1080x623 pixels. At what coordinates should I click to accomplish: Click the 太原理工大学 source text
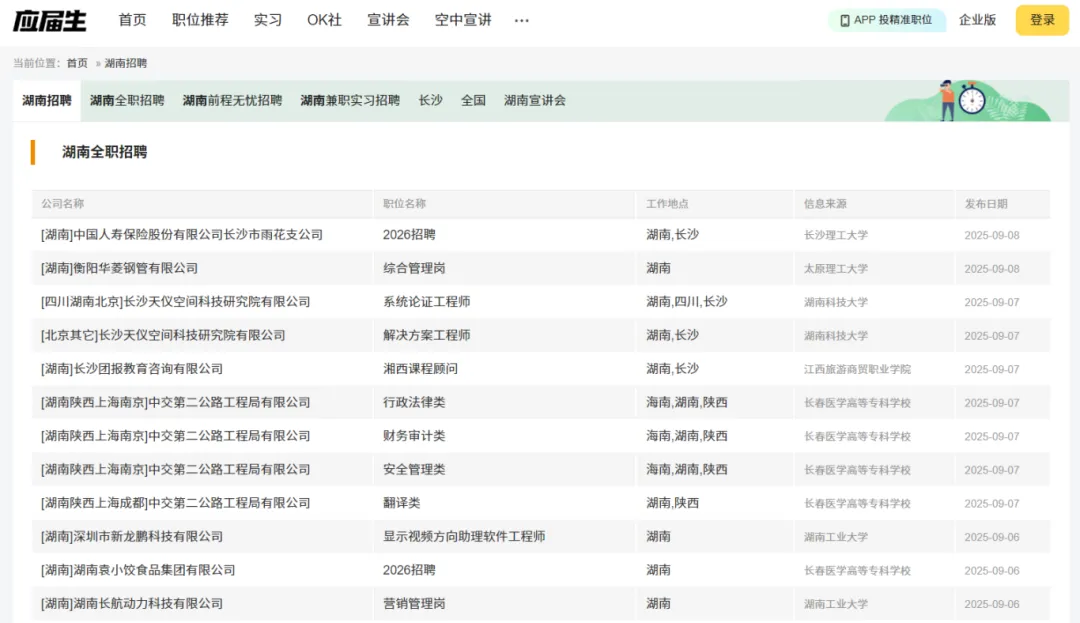pyautogui.click(x=835, y=269)
